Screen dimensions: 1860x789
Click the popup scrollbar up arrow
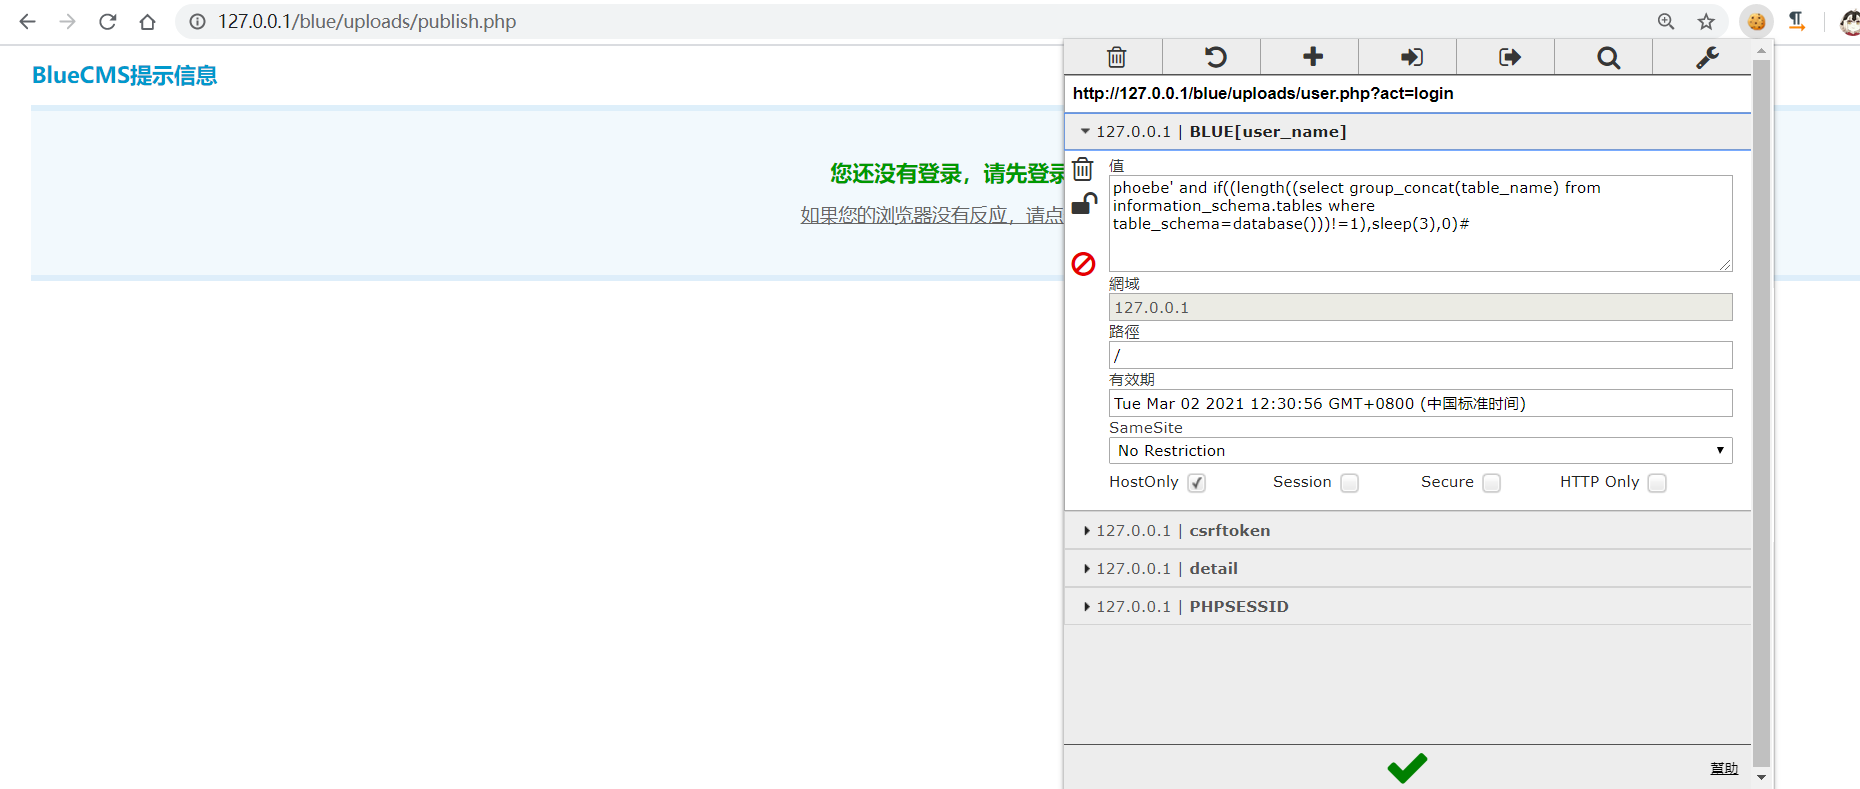click(1761, 51)
